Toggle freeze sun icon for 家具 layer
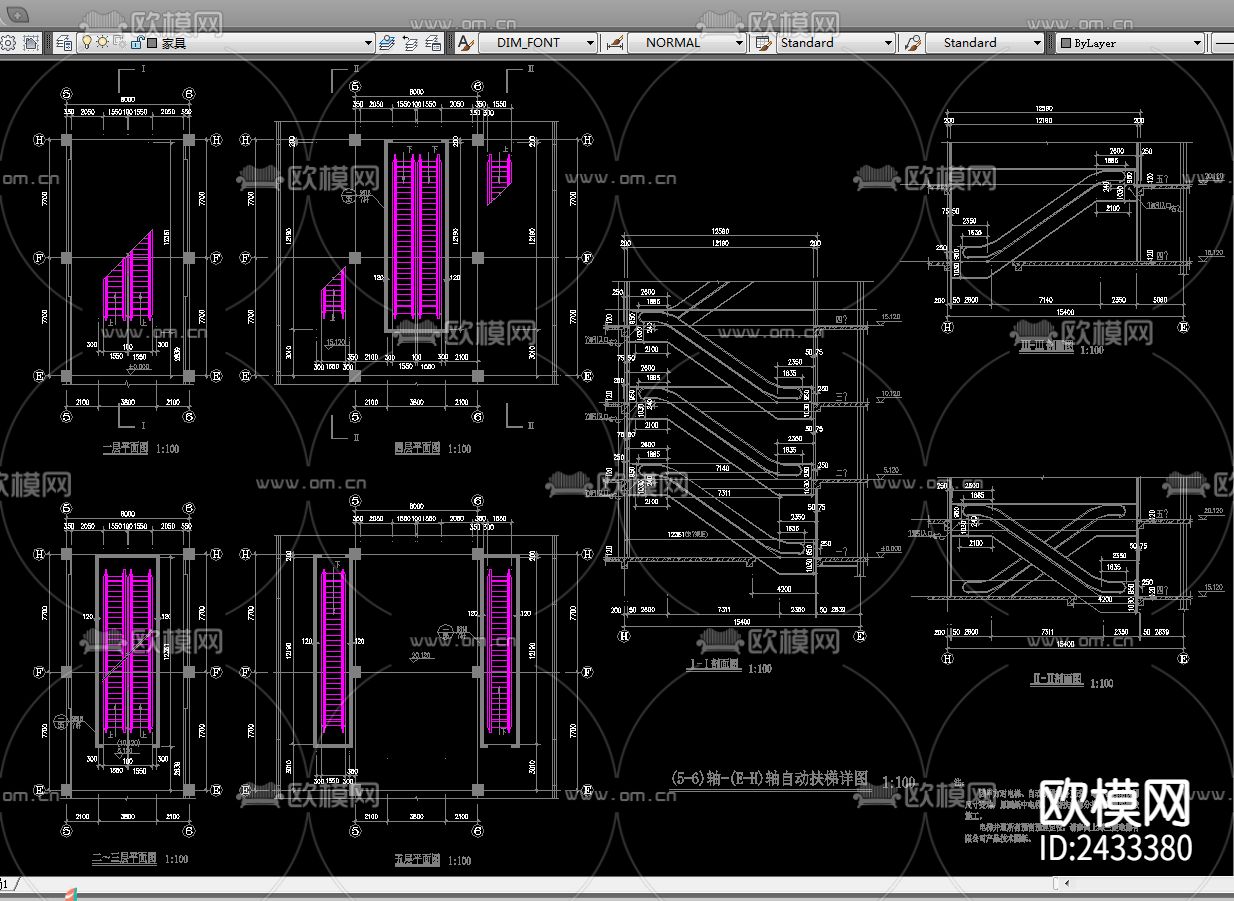Viewport: 1234px width, 901px height. pyautogui.click(x=102, y=43)
